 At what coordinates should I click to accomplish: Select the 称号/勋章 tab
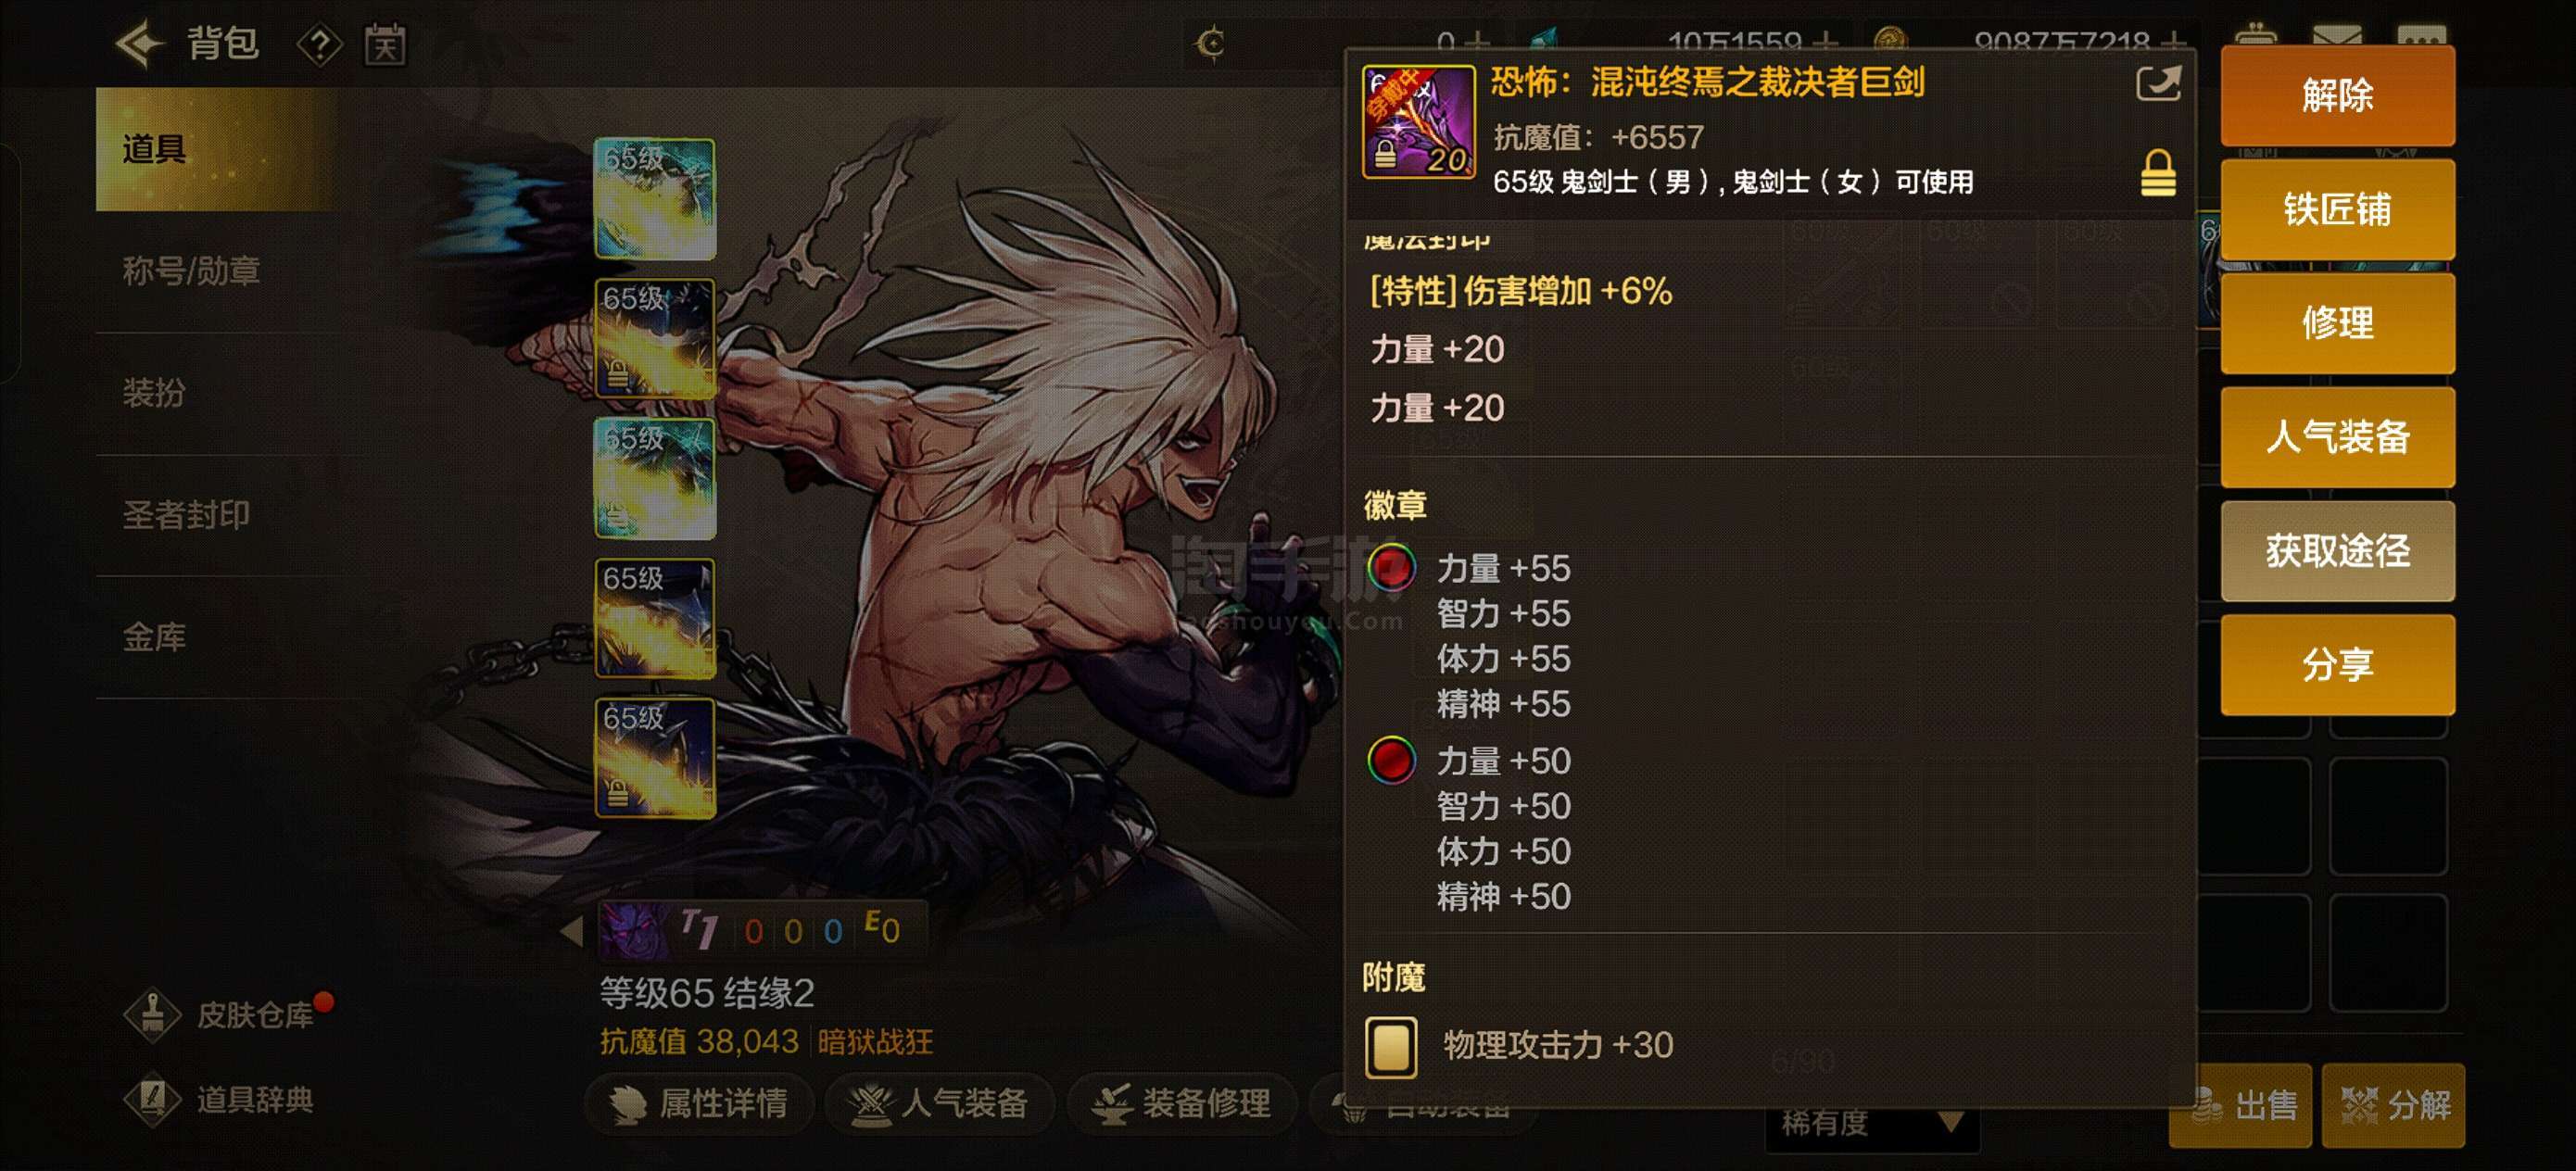[192, 270]
